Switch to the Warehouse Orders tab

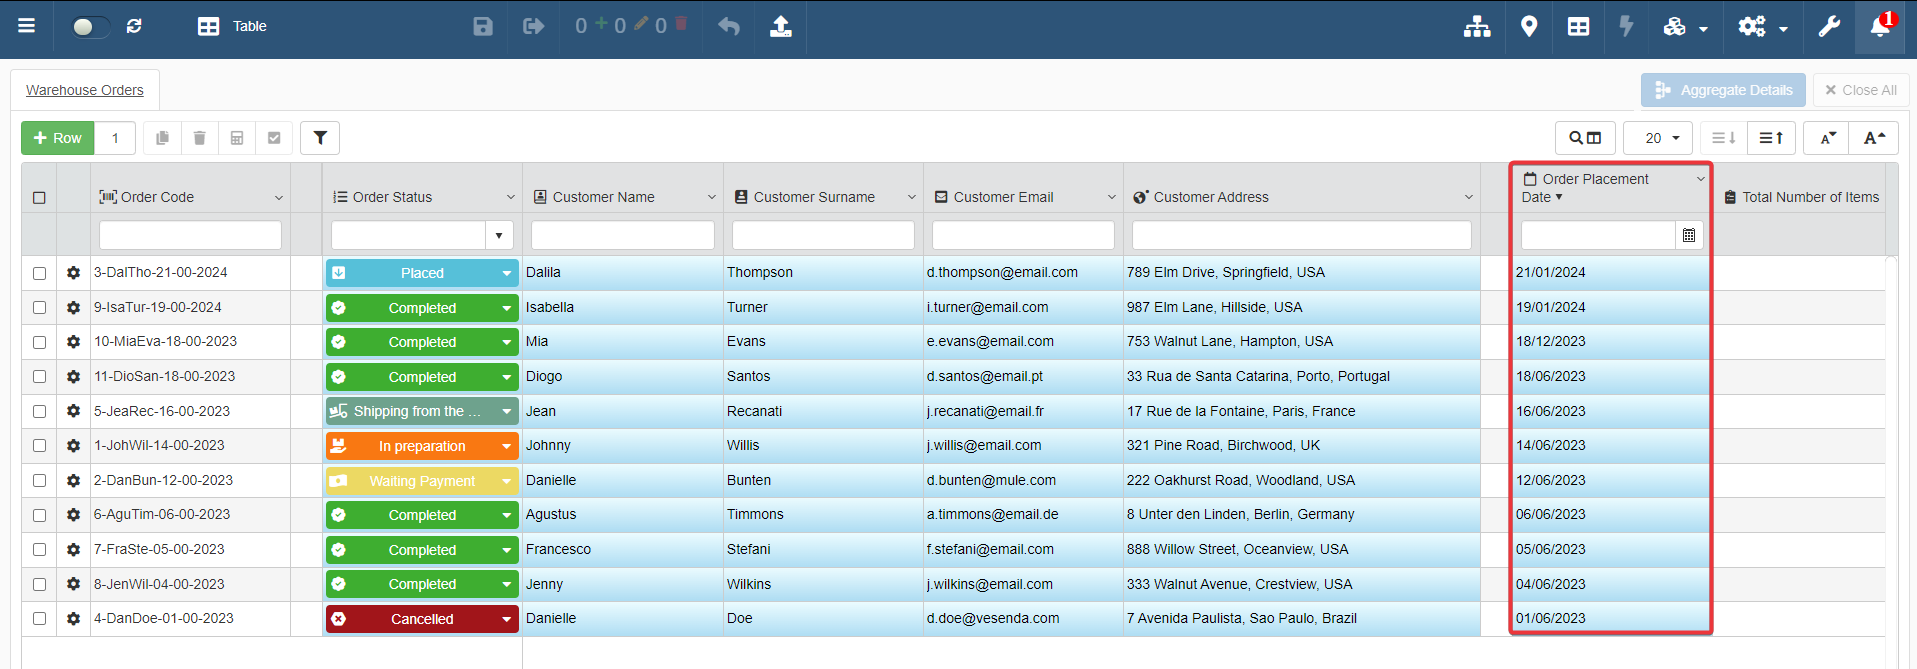(x=85, y=90)
